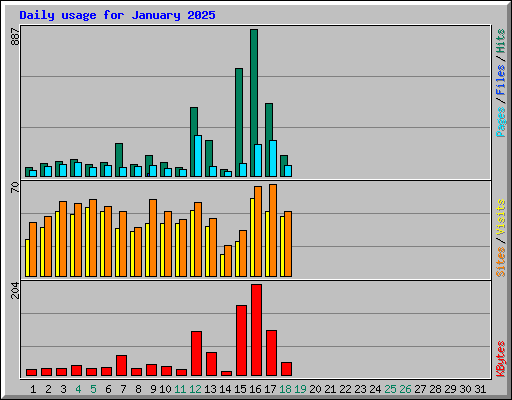Select day label 15 on the x-axis
This screenshot has height=400, width=512.
point(240,389)
